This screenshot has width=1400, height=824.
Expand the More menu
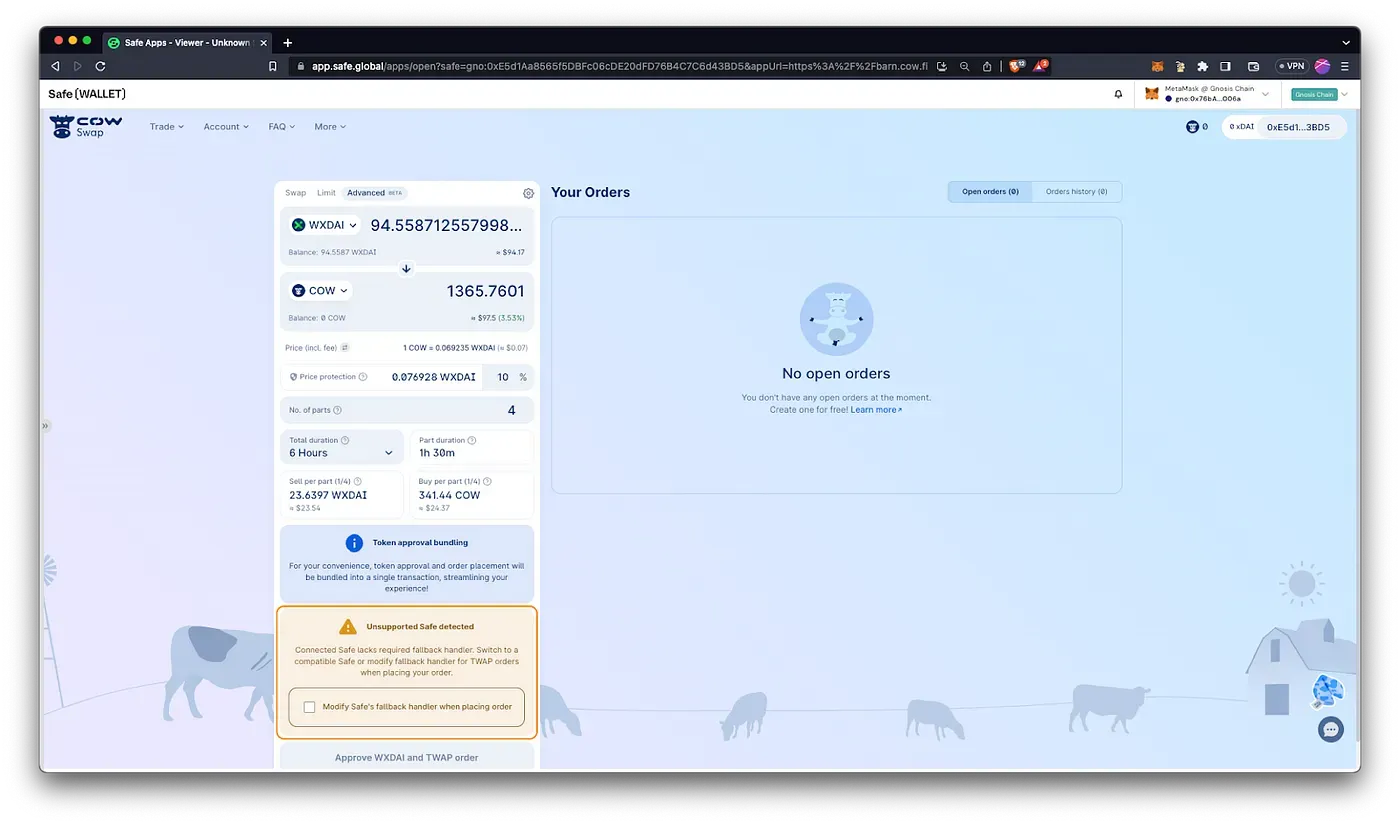click(330, 127)
